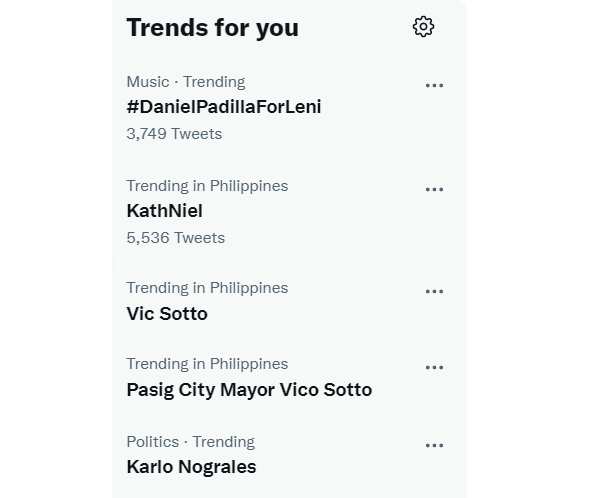
Task: Click the Politics · Trending label
Action: 191,442
